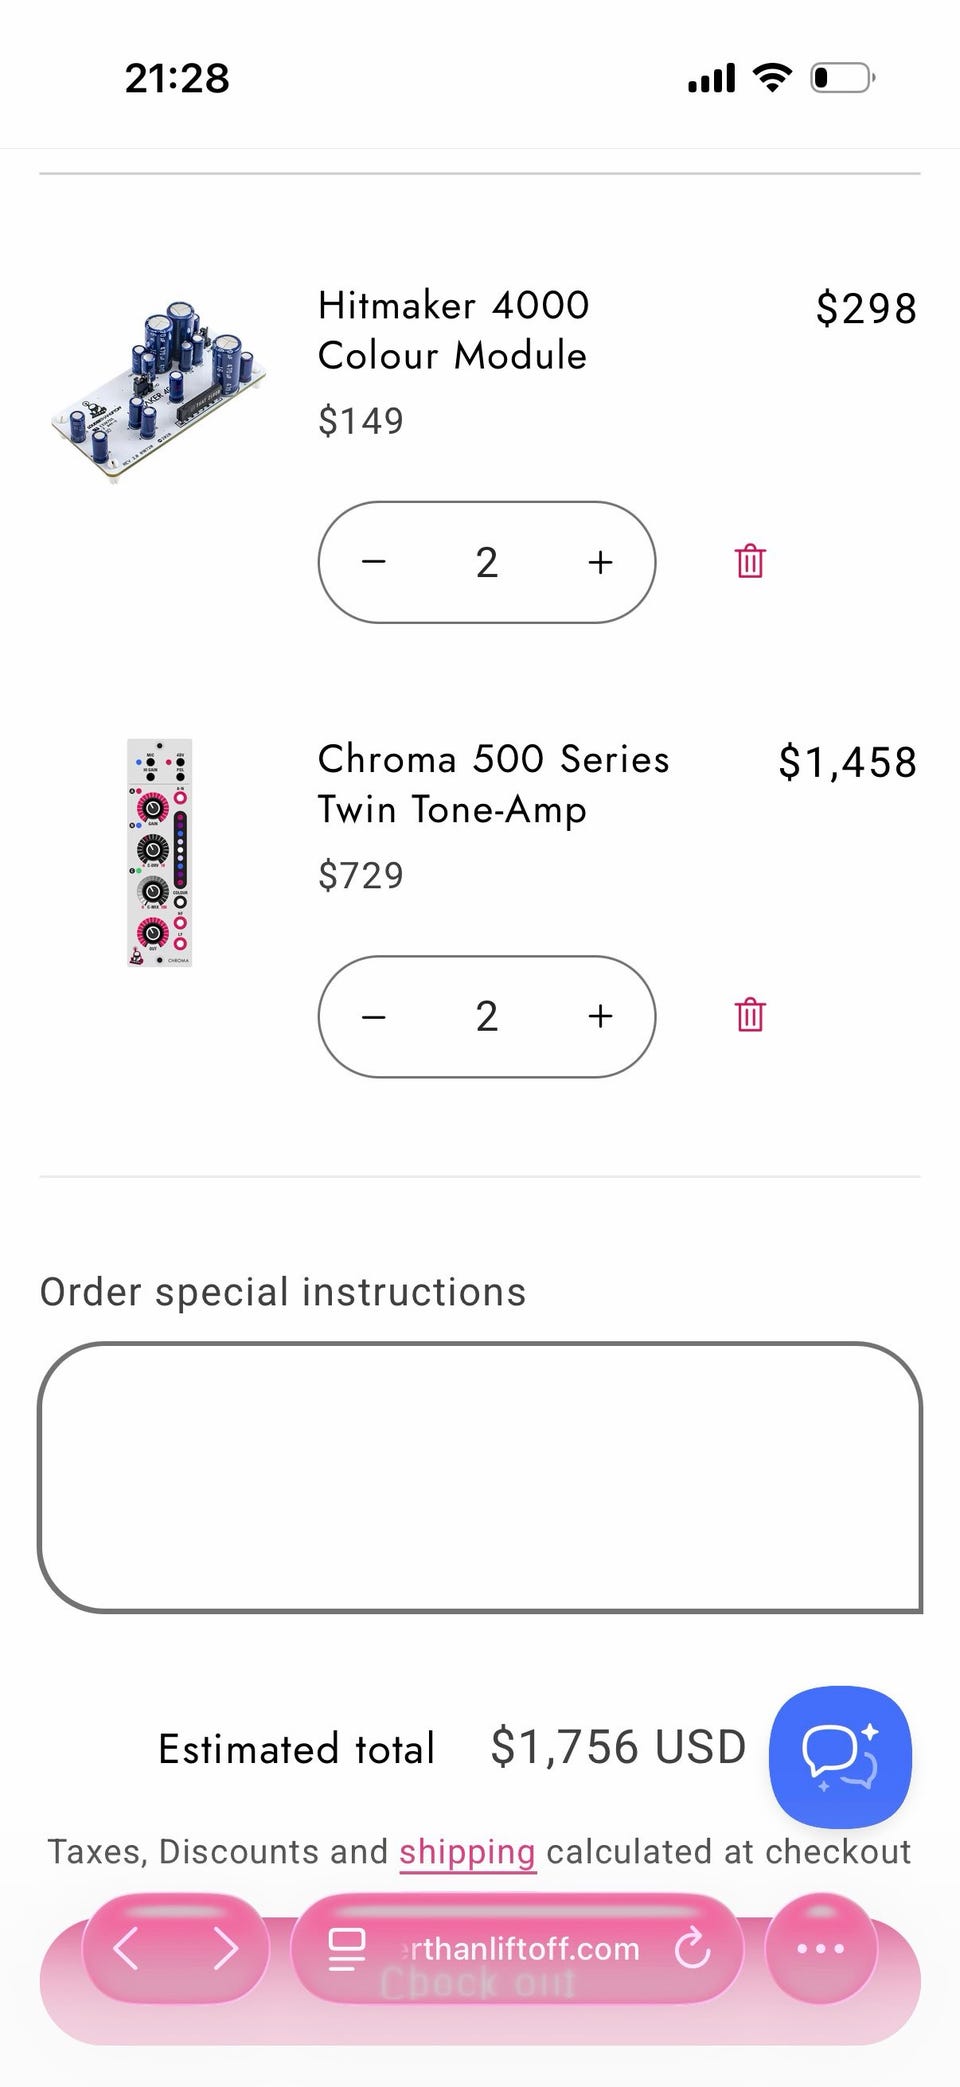
Task: Open the blue chat assistant bubble
Action: coord(840,1757)
